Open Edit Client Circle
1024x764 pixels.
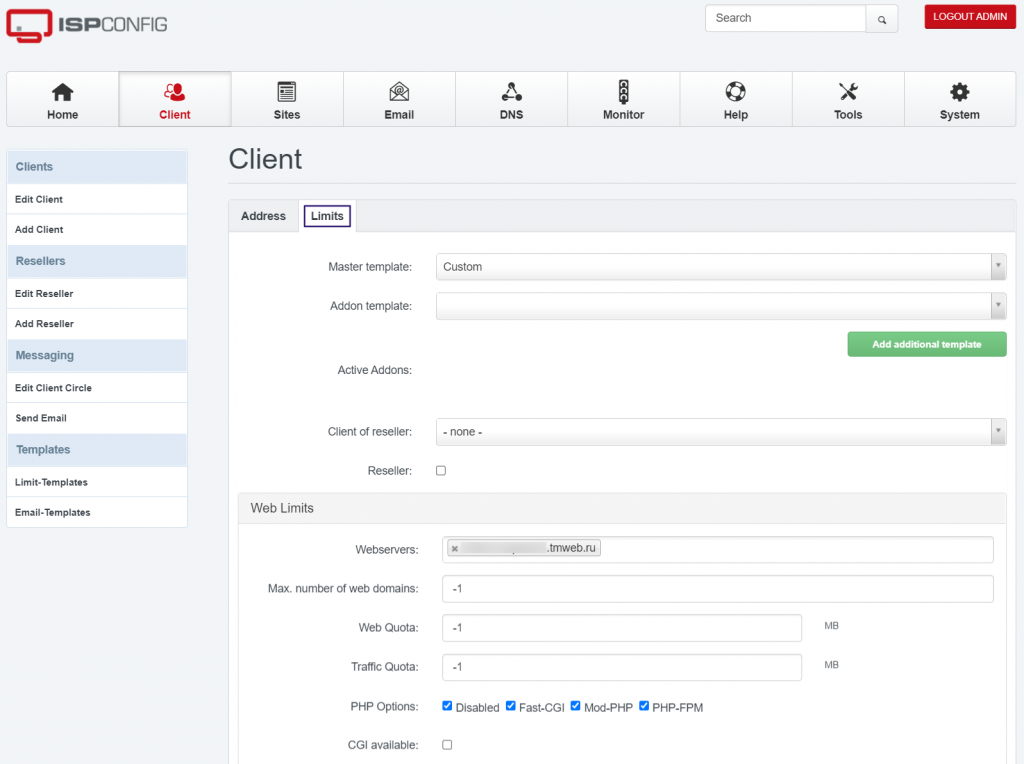point(97,388)
